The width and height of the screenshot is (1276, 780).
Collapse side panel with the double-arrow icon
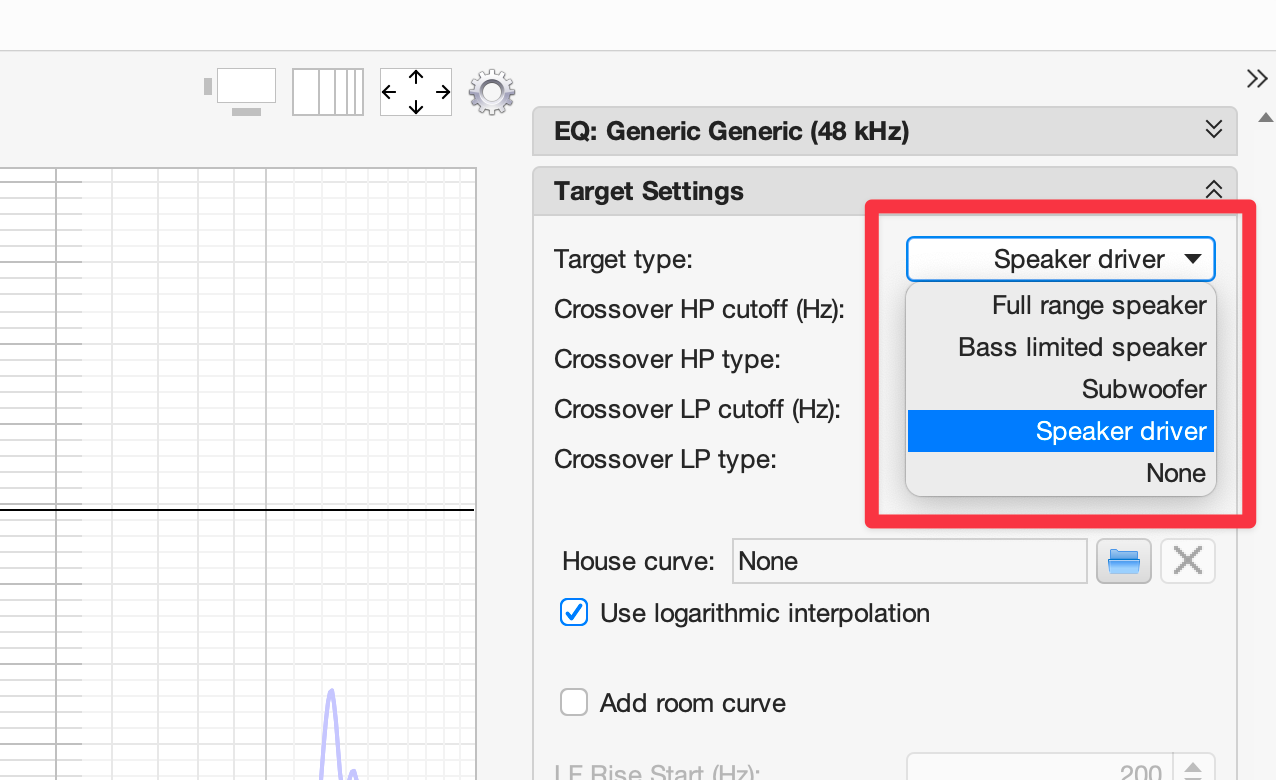(1256, 79)
